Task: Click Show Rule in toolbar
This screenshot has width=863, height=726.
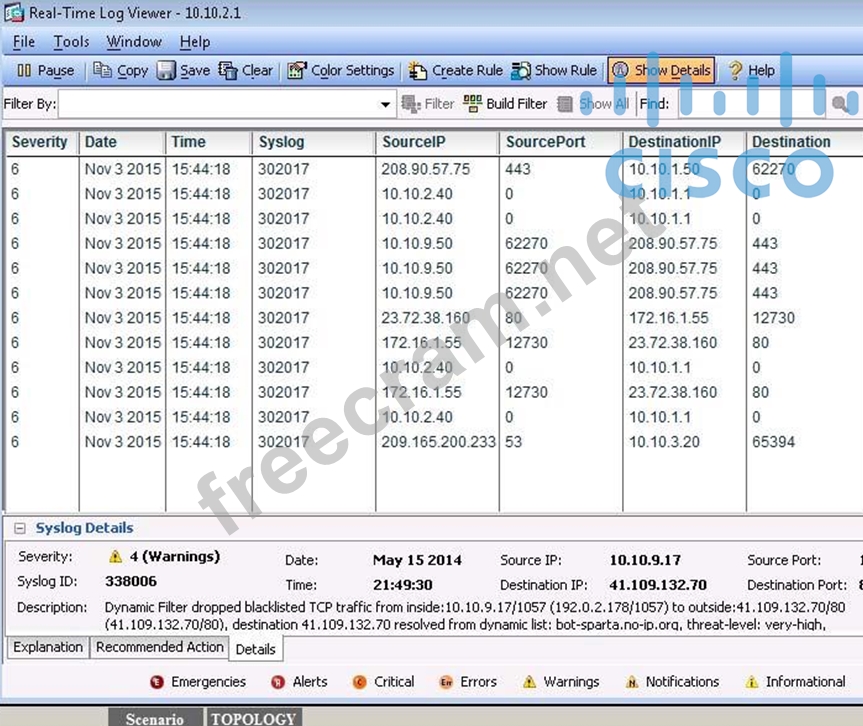Action: [554, 71]
